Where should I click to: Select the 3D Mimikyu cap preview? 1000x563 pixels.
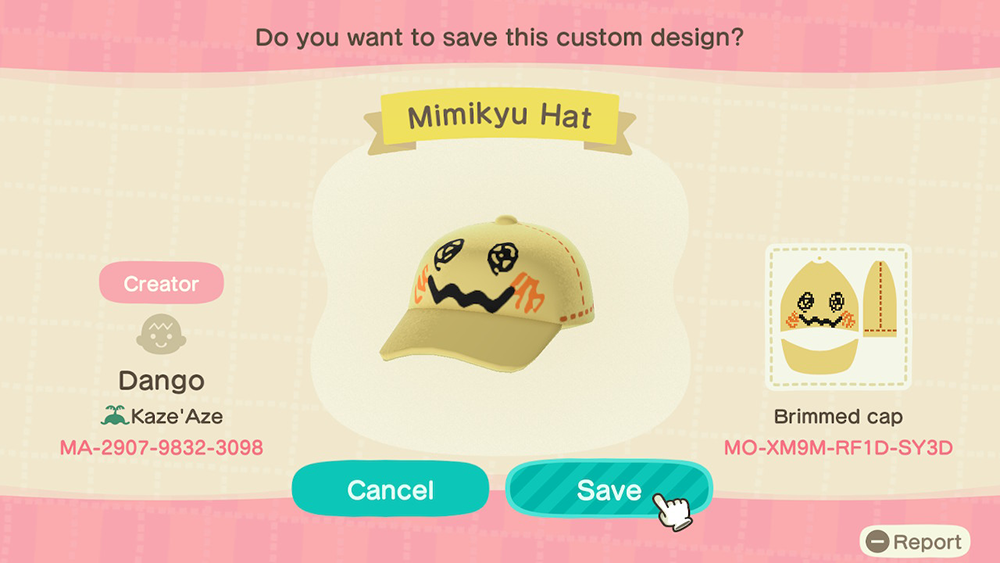point(488,295)
